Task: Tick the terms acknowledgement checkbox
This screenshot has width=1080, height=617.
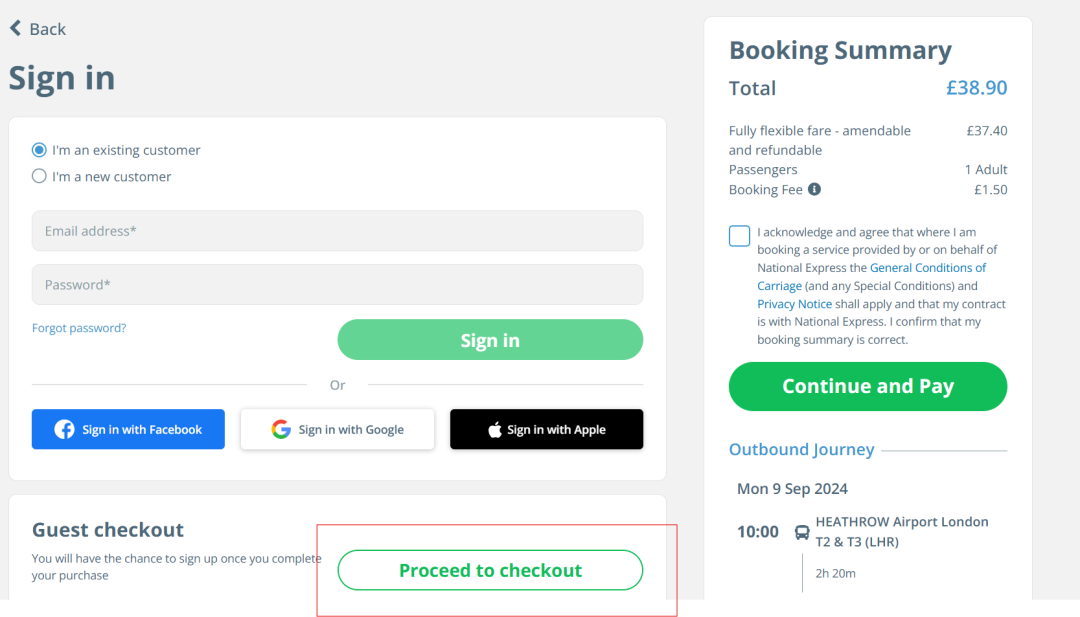Action: click(x=740, y=236)
